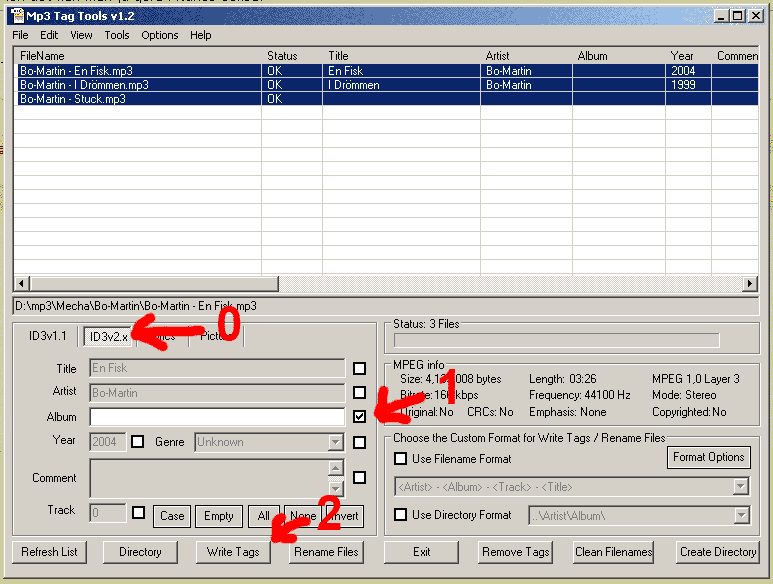Minimize the Mp3 Tag Tools window
This screenshot has height=584, width=773.
click(722, 16)
